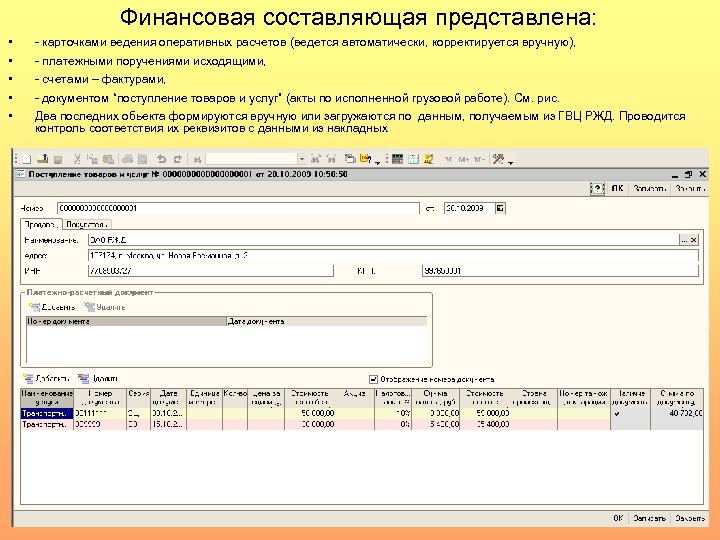This screenshot has height=540, width=720.
Task: Click Добавить above the services table
Action: tap(46, 379)
